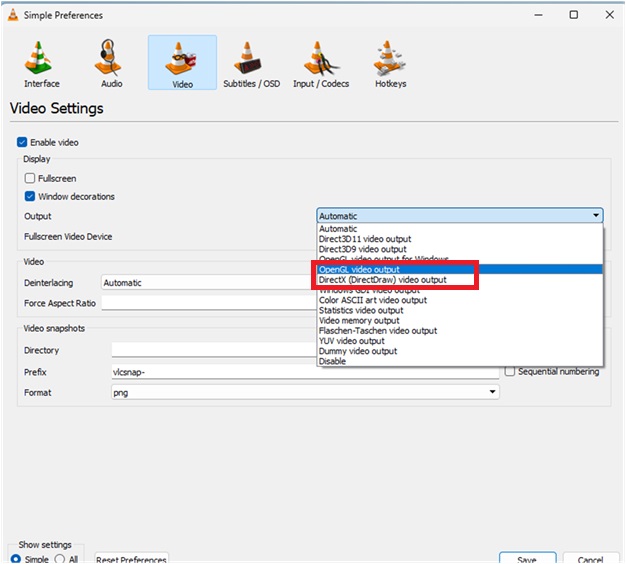Screen dimensions: 626x564
Task: Select the All show settings radio
Action: click(x=60, y=559)
